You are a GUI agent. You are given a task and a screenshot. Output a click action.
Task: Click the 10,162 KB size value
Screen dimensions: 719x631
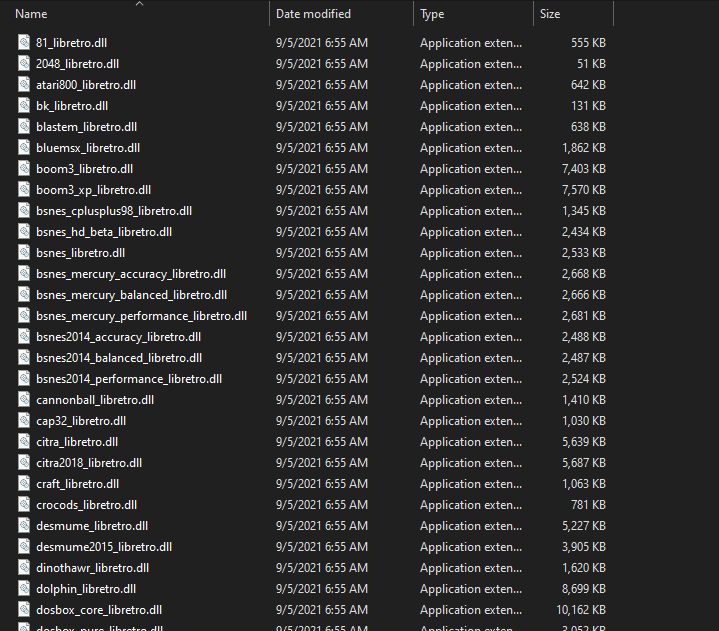pos(581,610)
